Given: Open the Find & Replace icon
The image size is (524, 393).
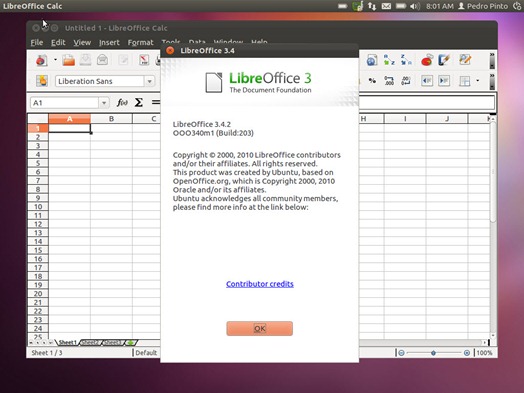Looking at the screenshot, I should point(465,60).
